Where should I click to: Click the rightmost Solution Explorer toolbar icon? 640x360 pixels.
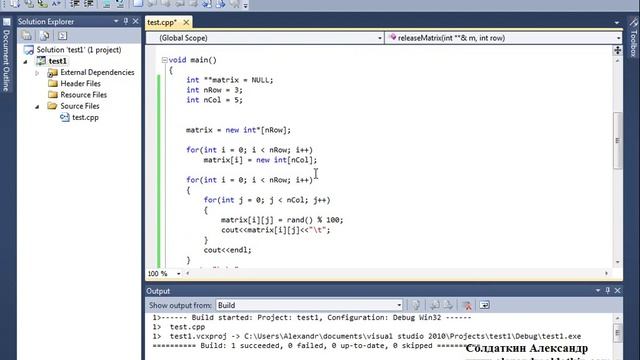[62, 36]
